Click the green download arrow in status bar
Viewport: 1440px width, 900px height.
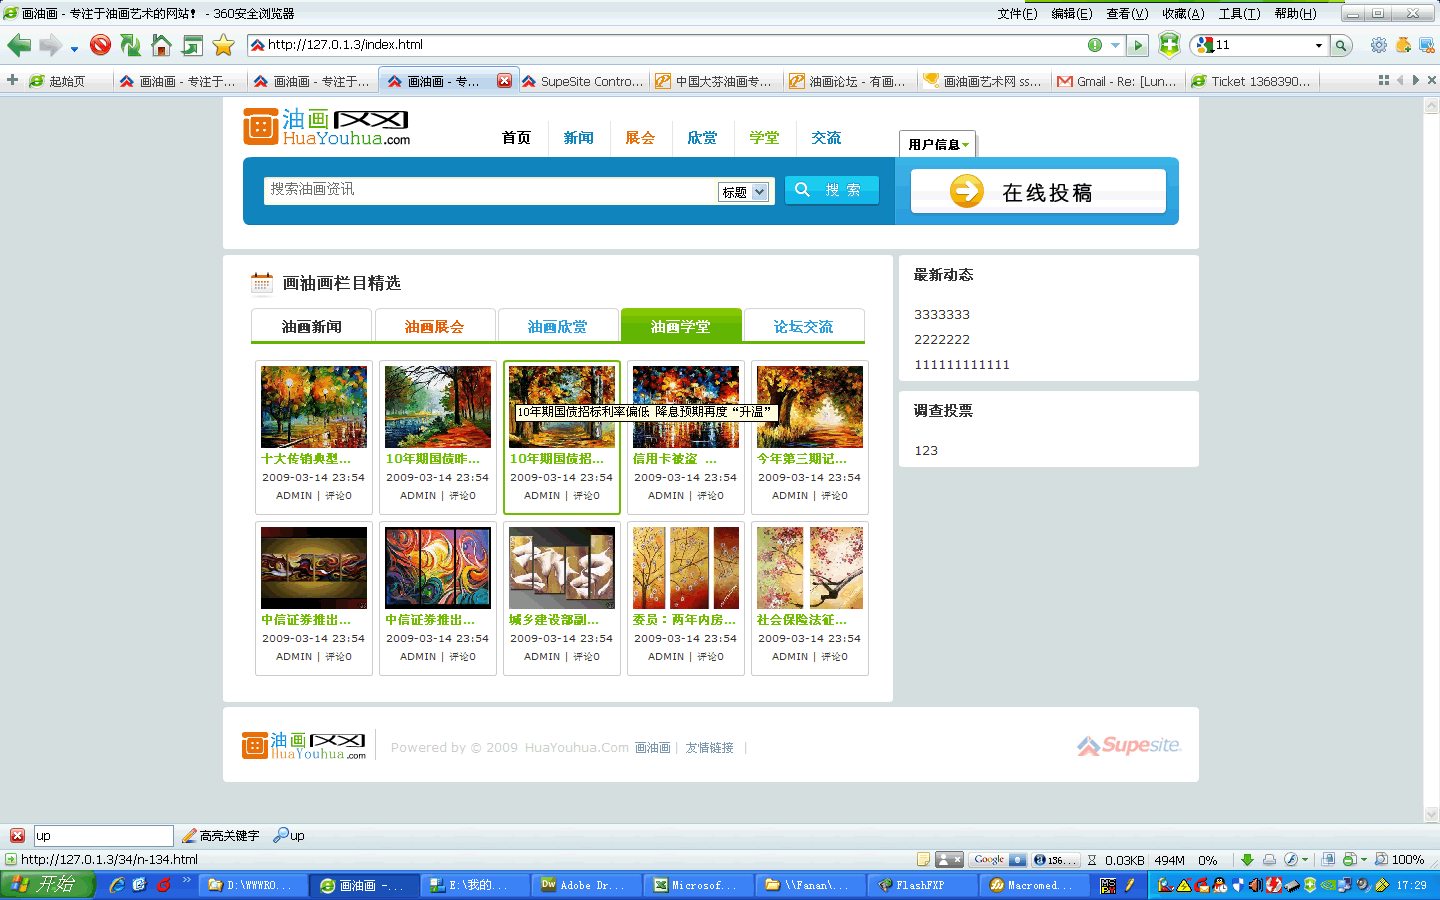tap(1247, 860)
